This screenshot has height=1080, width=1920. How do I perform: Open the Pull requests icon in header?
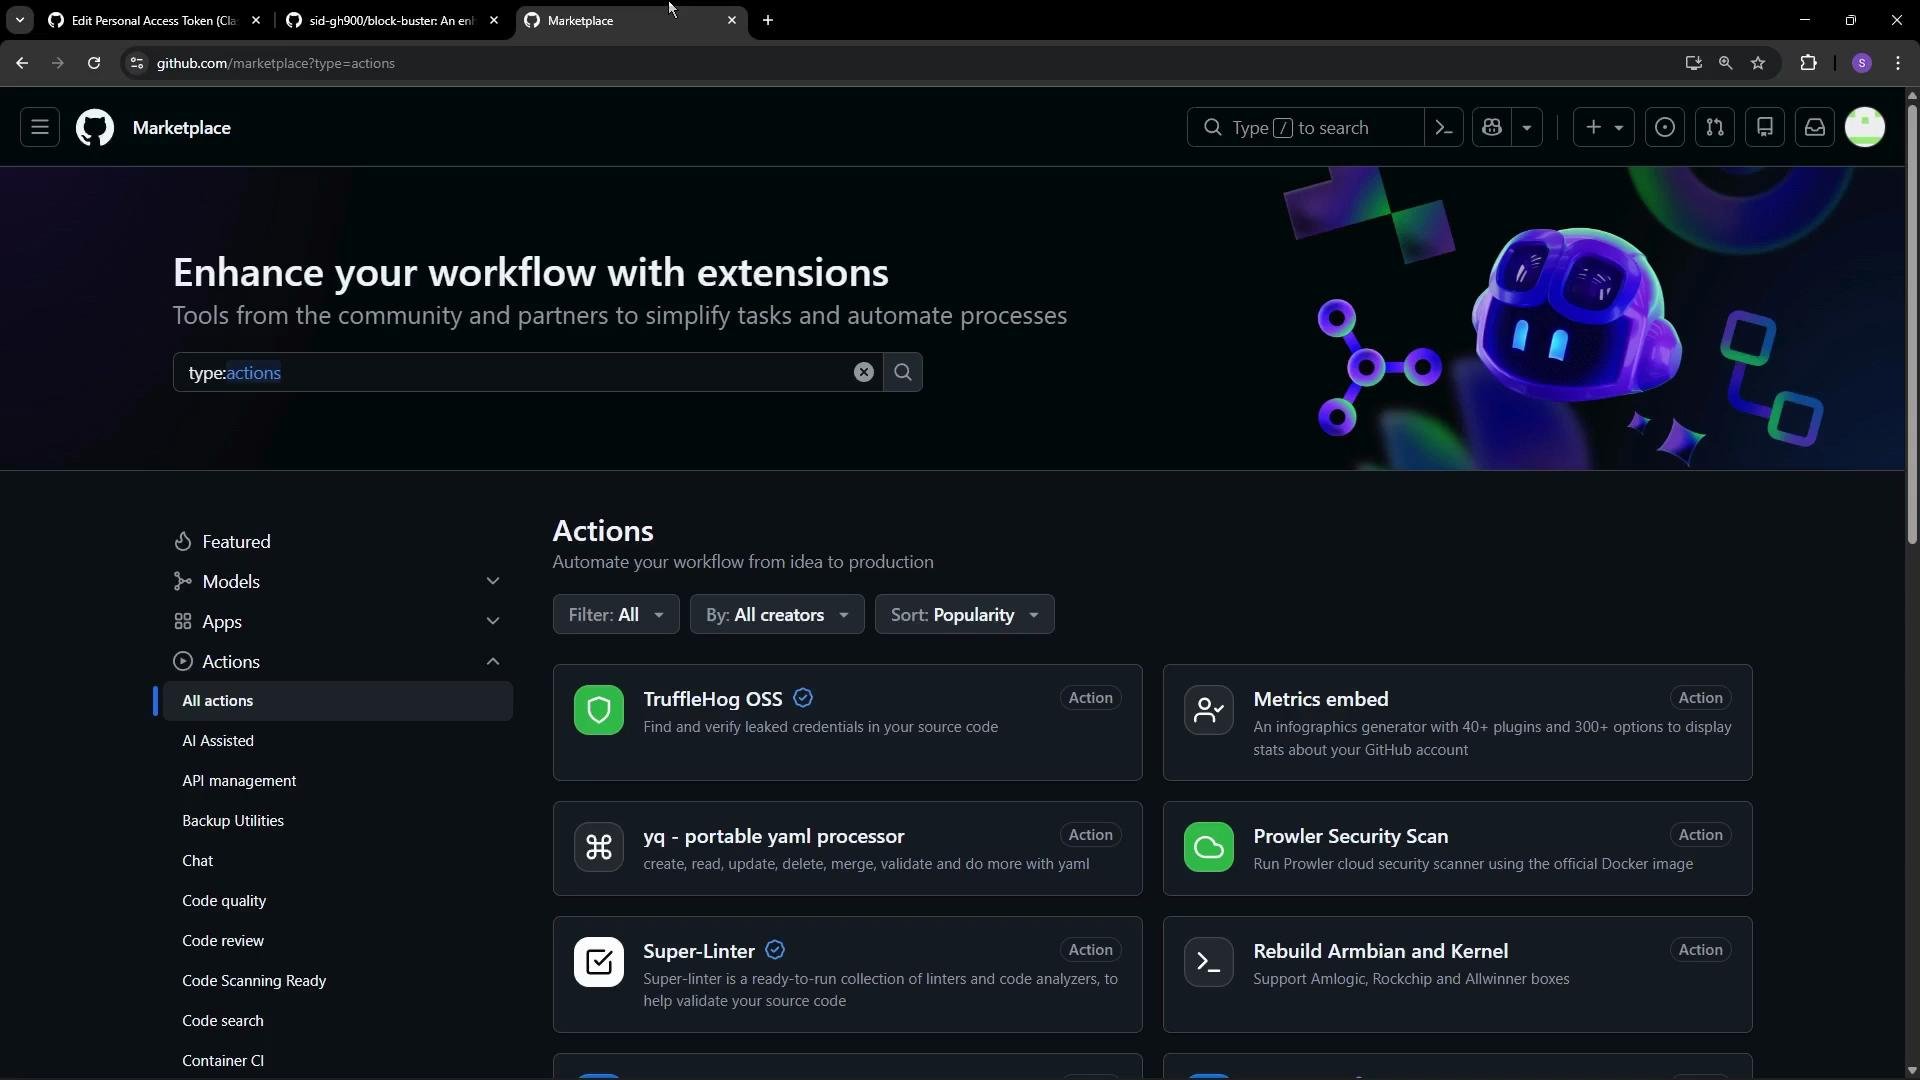click(x=1715, y=128)
